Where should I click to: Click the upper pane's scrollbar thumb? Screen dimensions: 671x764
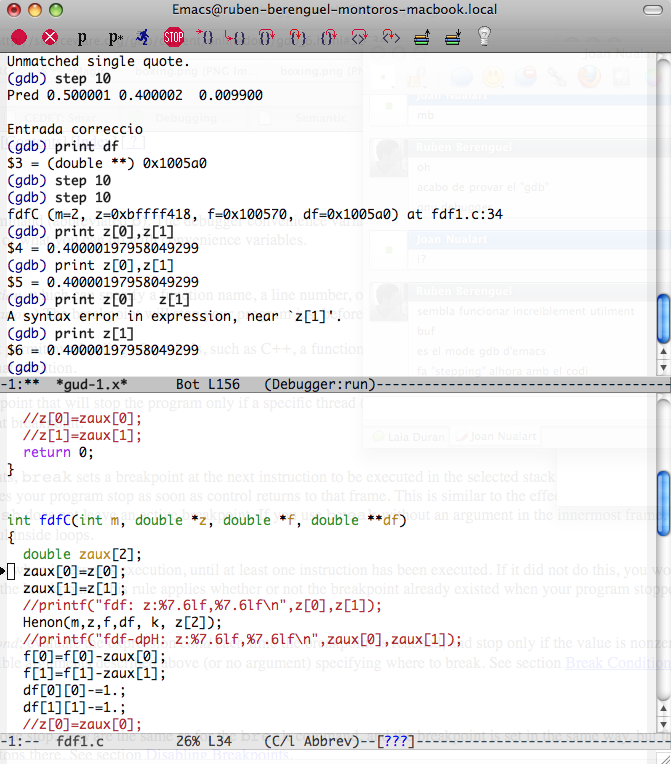coord(663,319)
